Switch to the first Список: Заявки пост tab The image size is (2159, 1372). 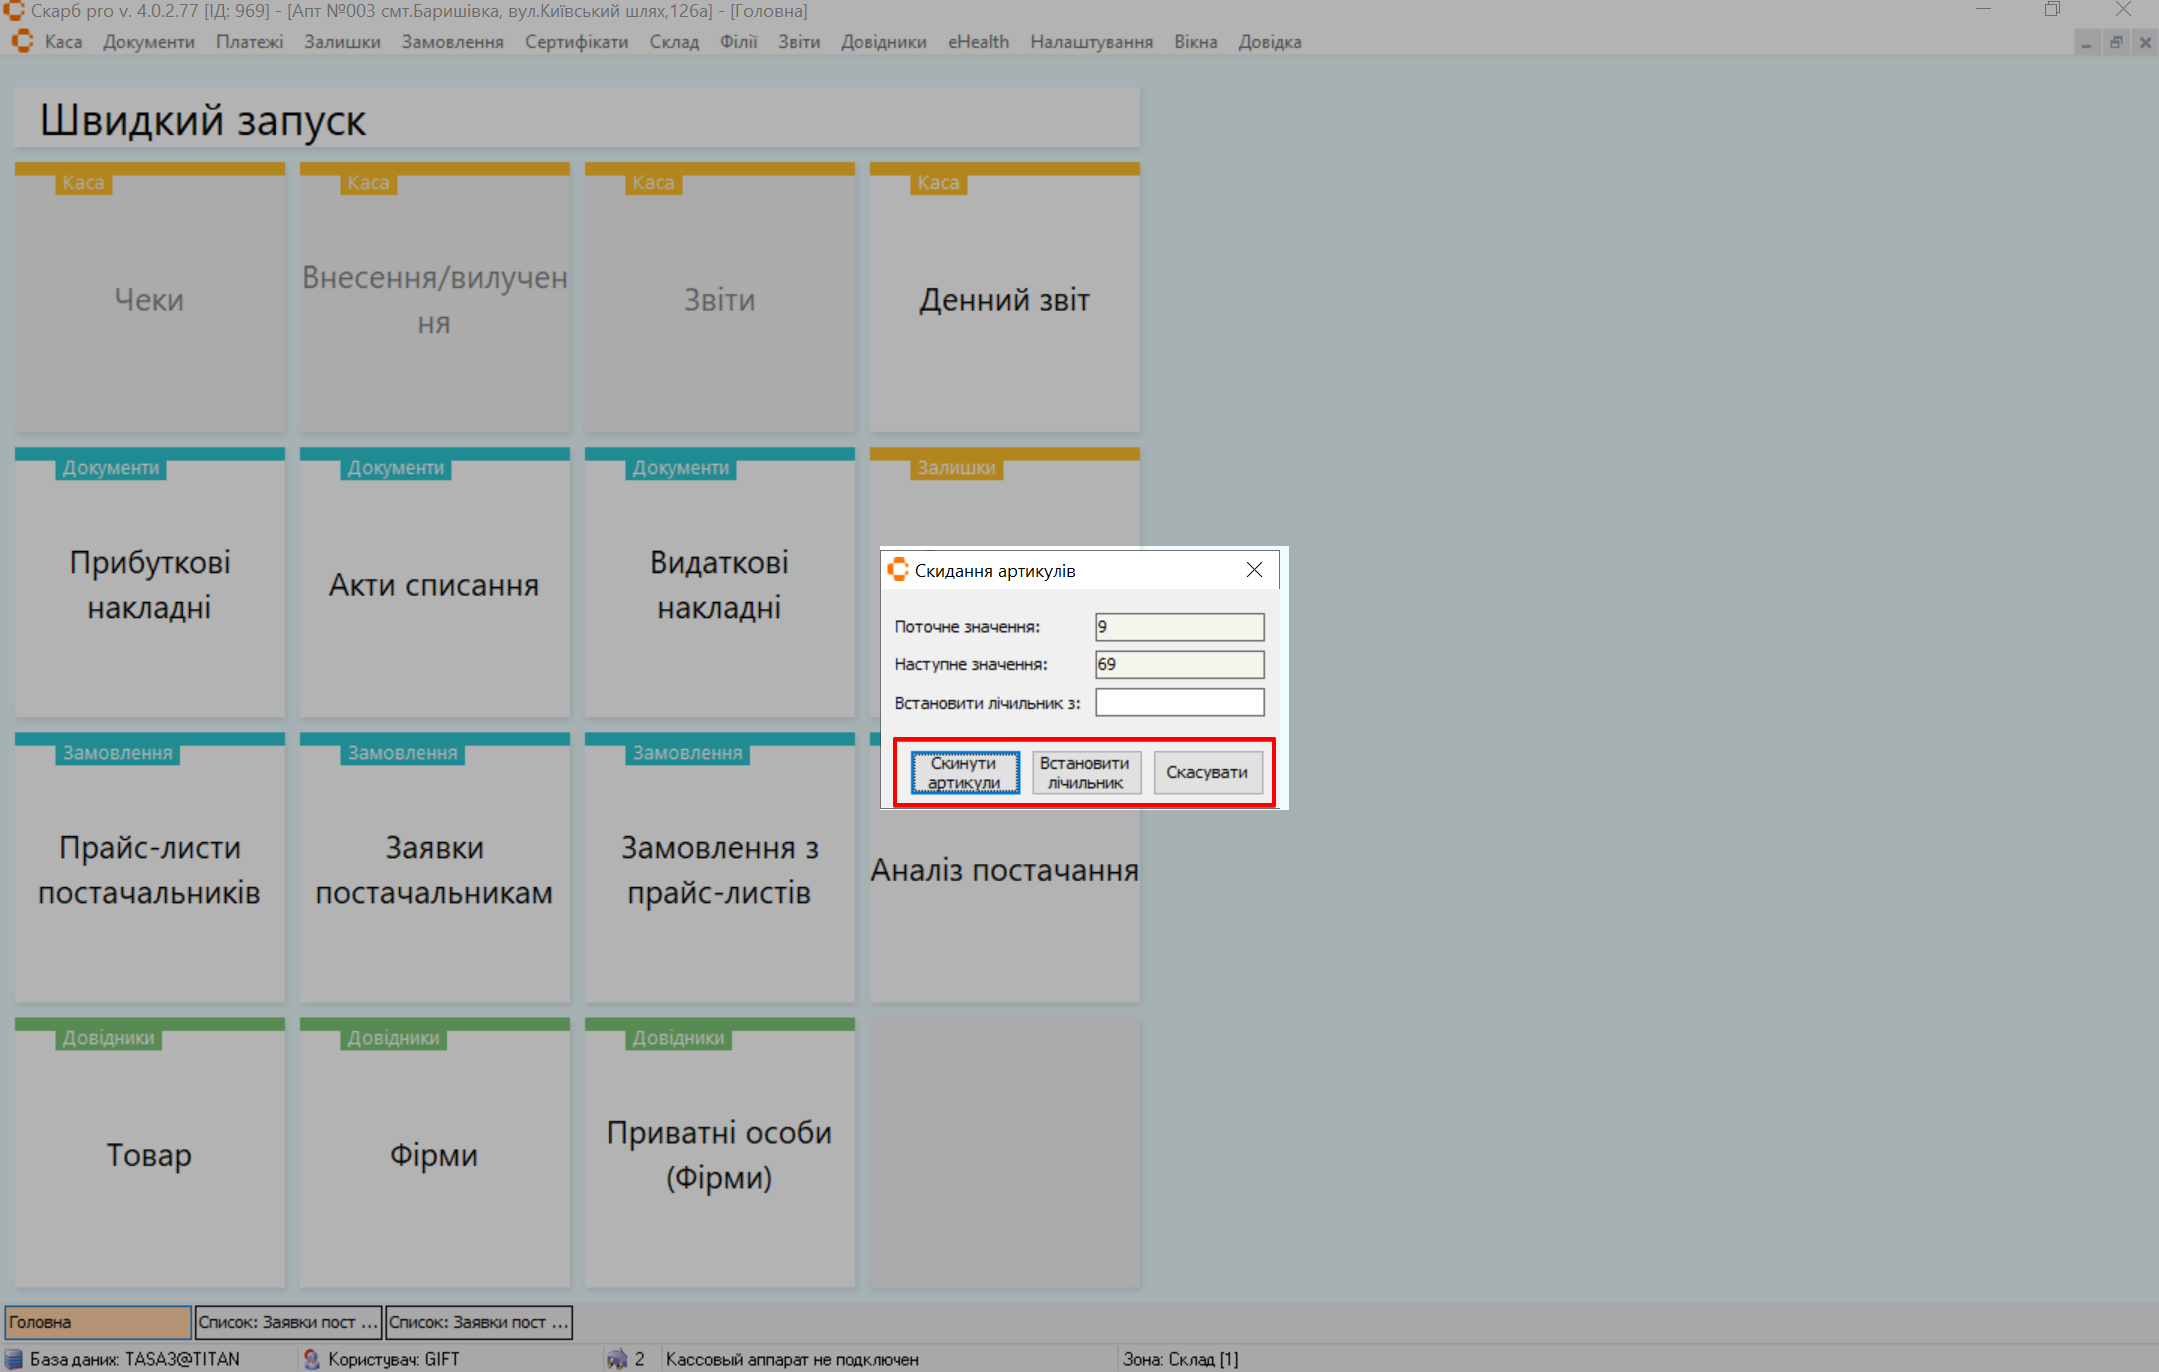(x=288, y=1322)
